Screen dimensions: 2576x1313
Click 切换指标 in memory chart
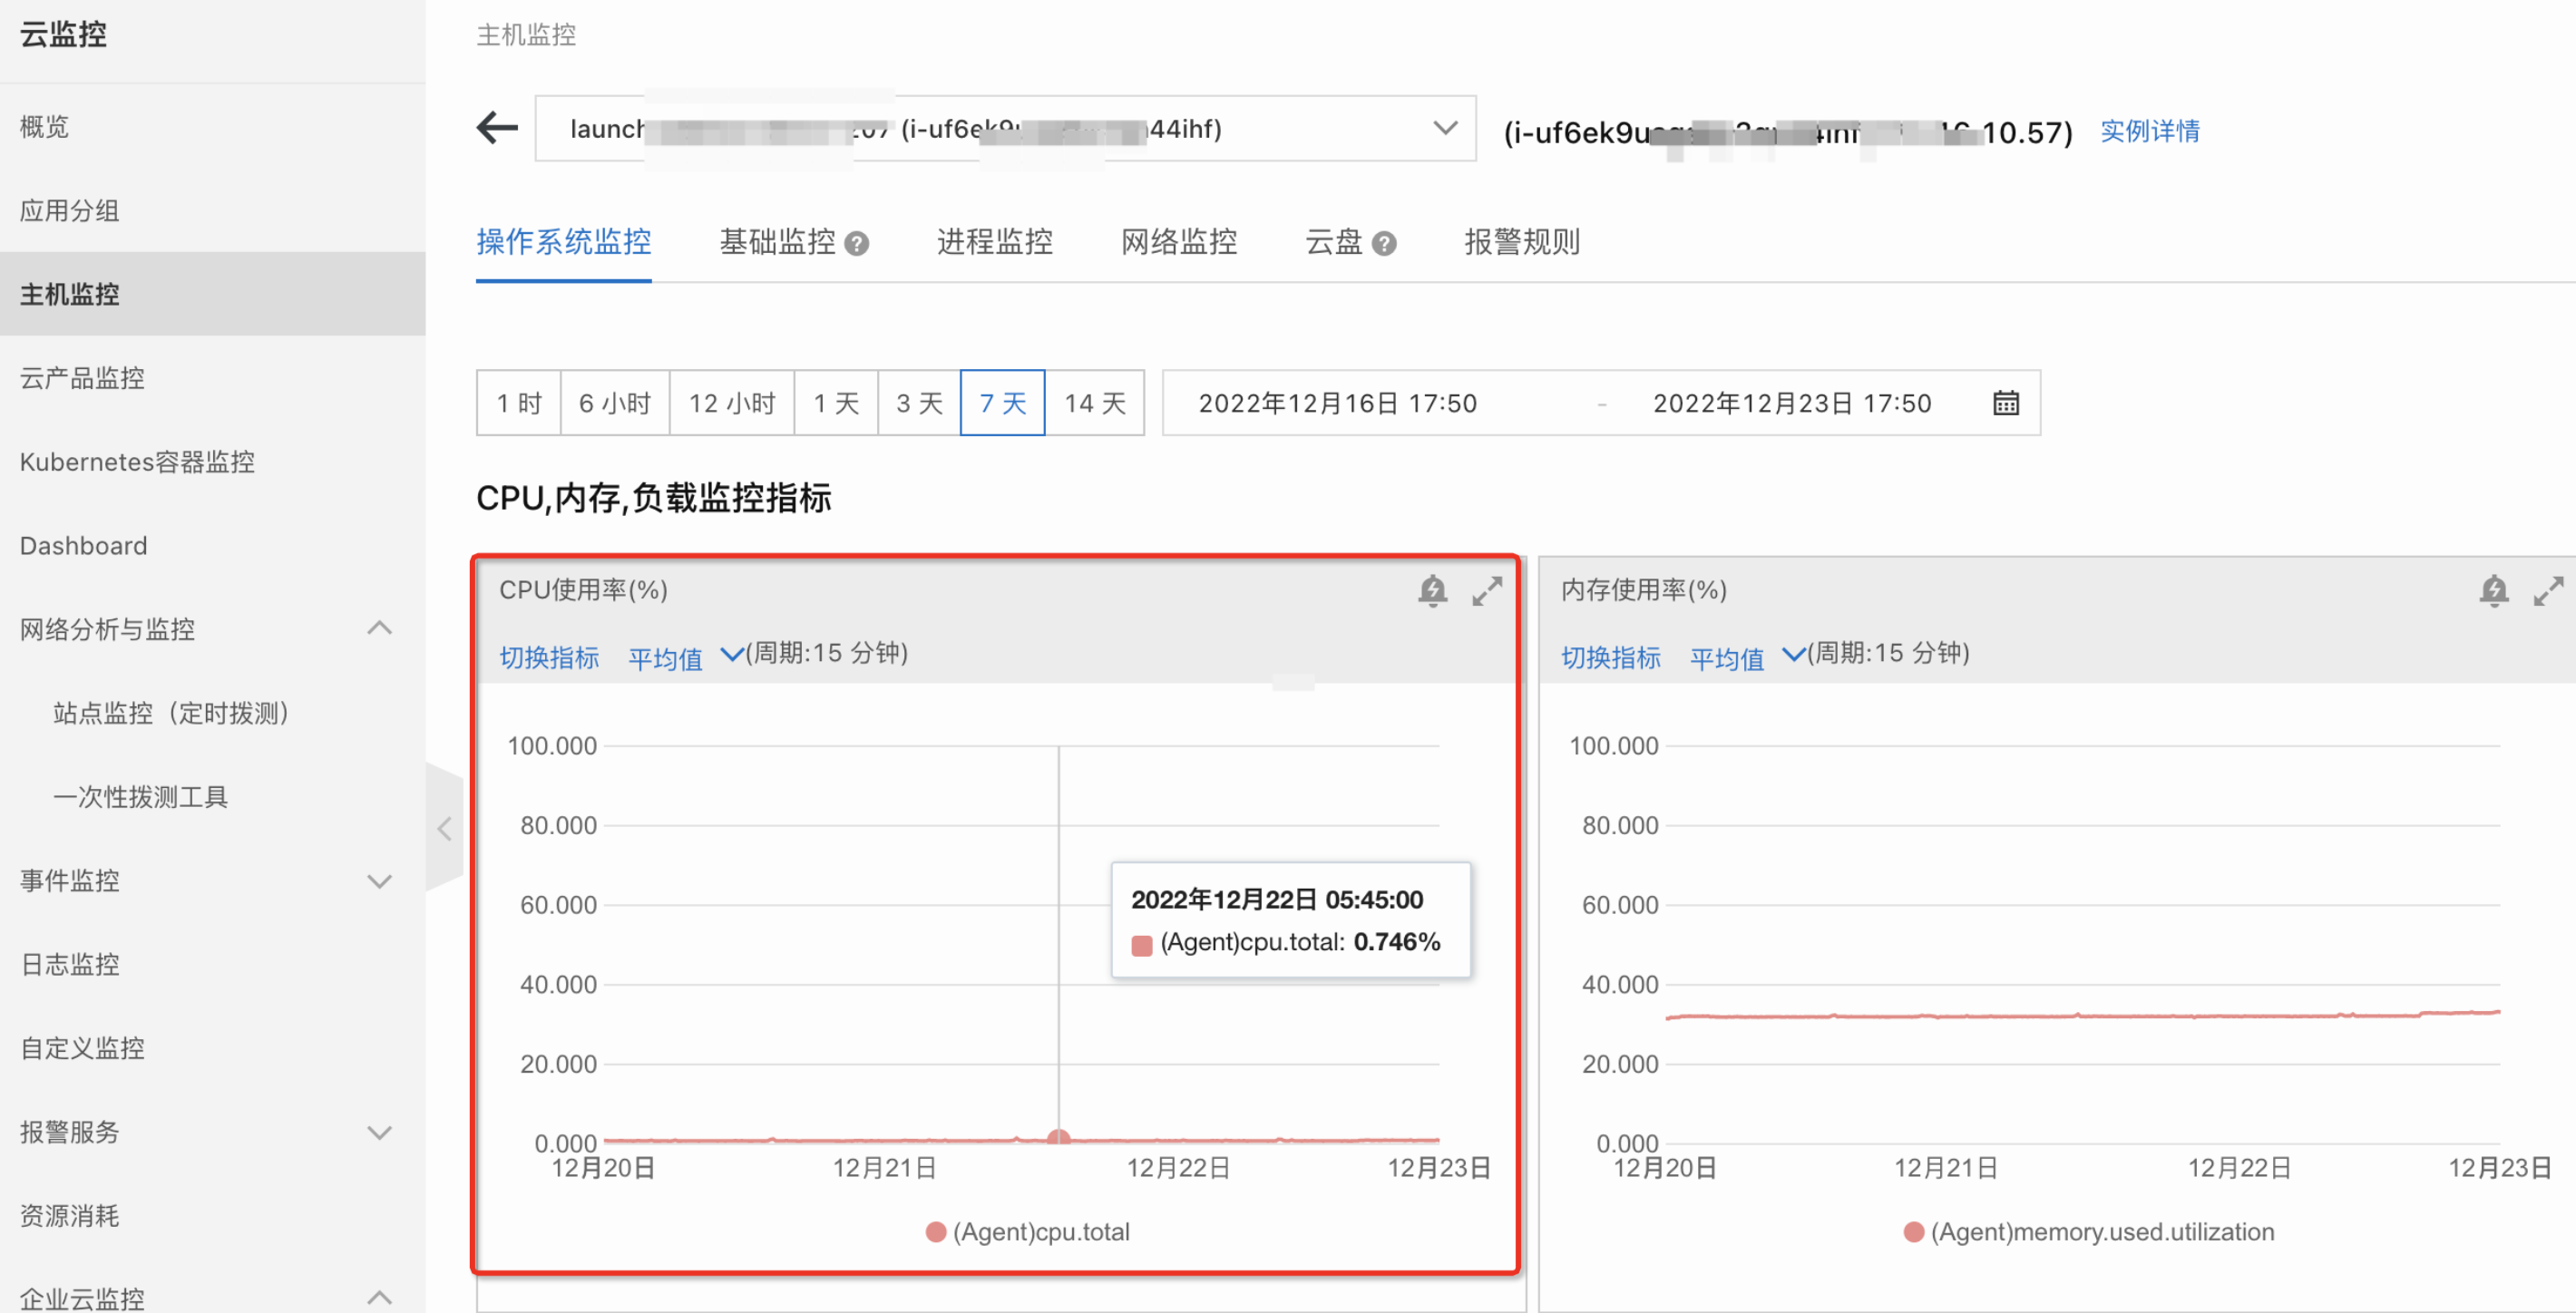click(1610, 657)
